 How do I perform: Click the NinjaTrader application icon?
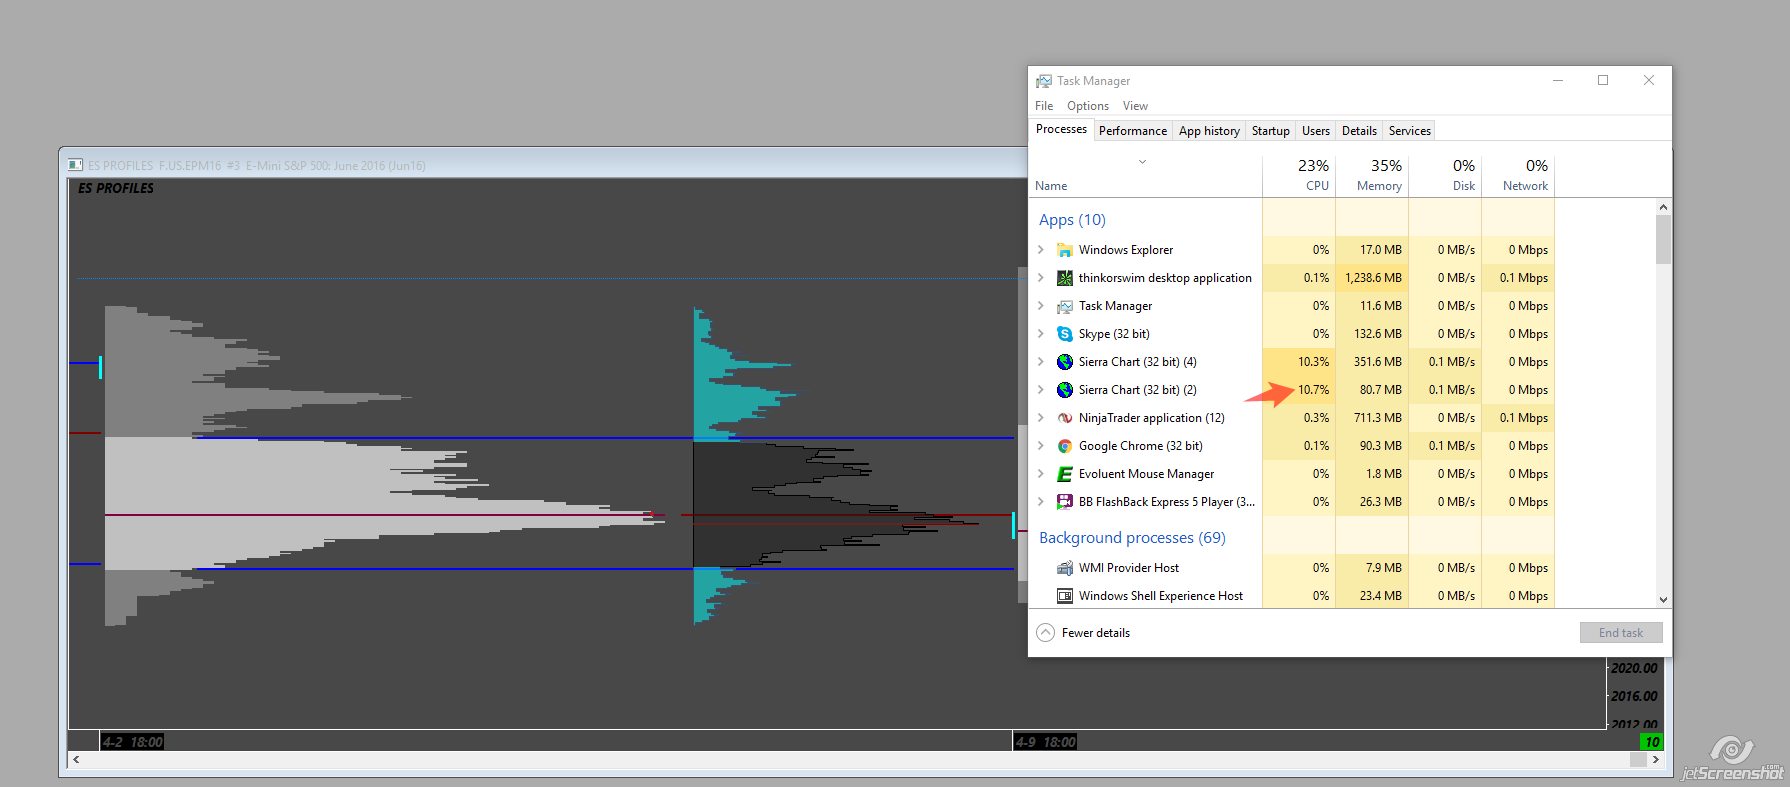point(1065,418)
